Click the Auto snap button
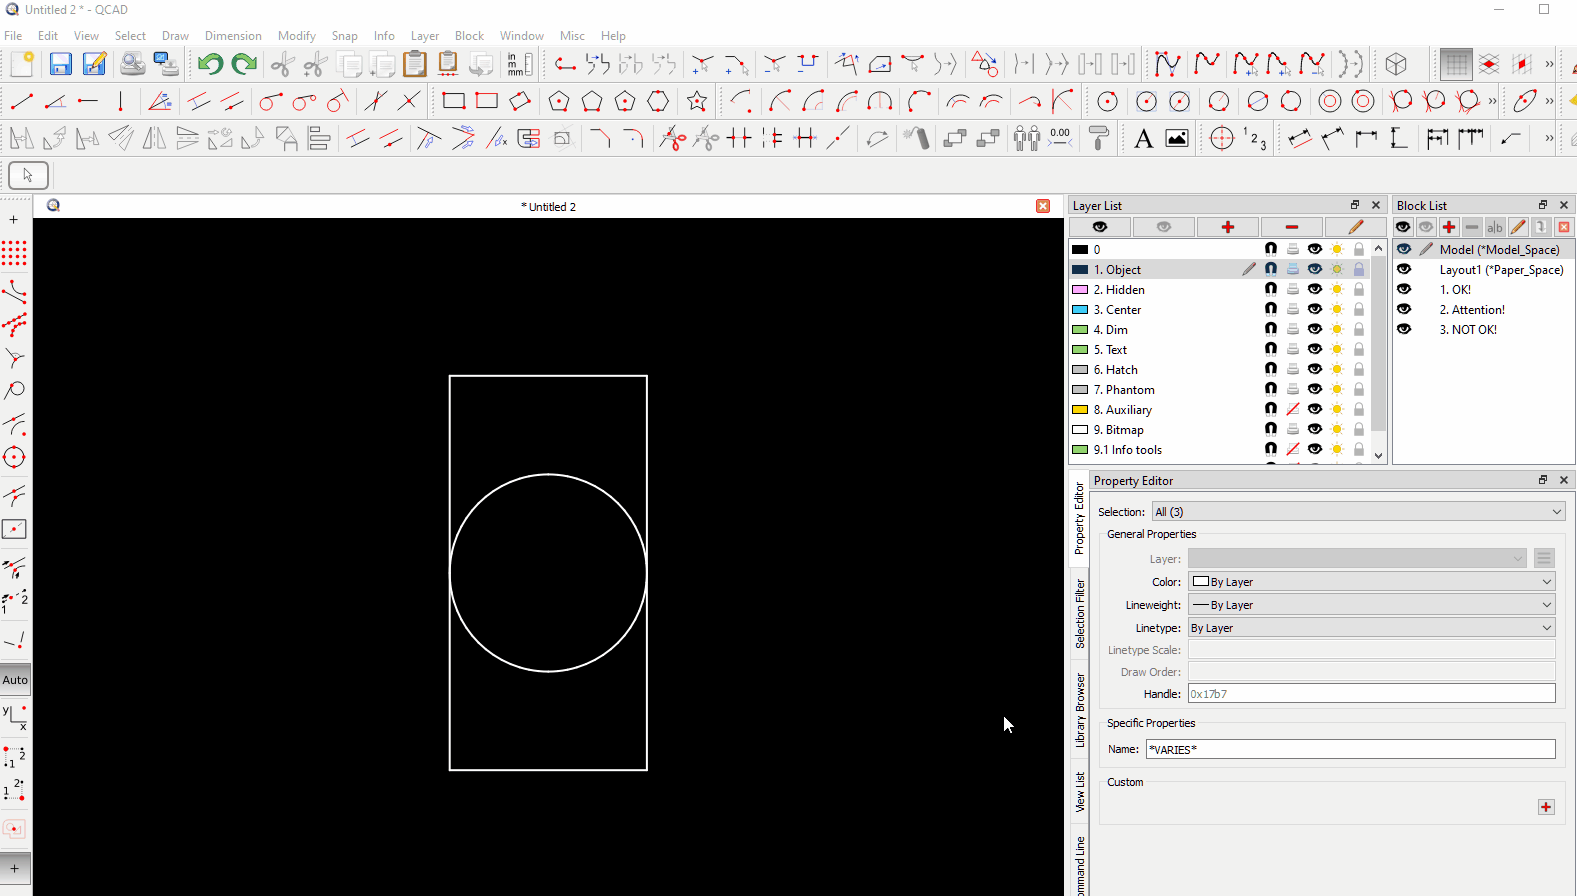The height and width of the screenshot is (896, 1577). click(15, 679)
